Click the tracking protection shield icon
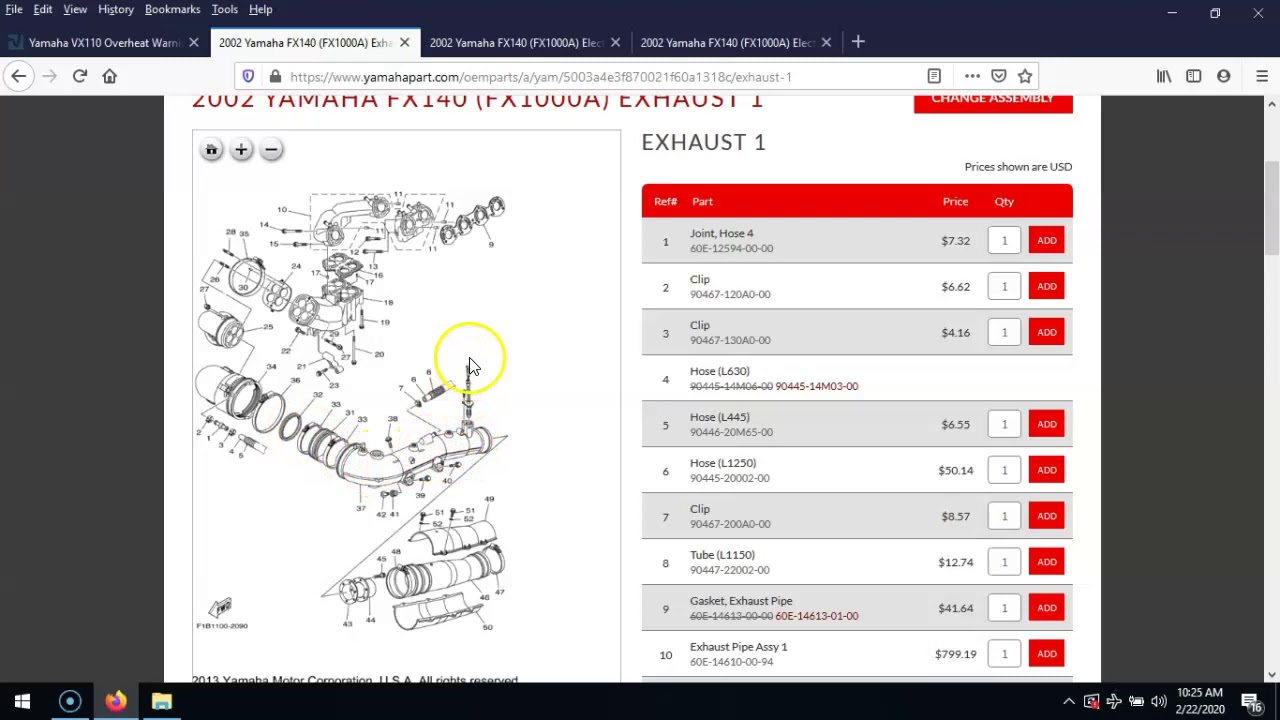Screen dimensions: 1280x720 coord(248,77)
